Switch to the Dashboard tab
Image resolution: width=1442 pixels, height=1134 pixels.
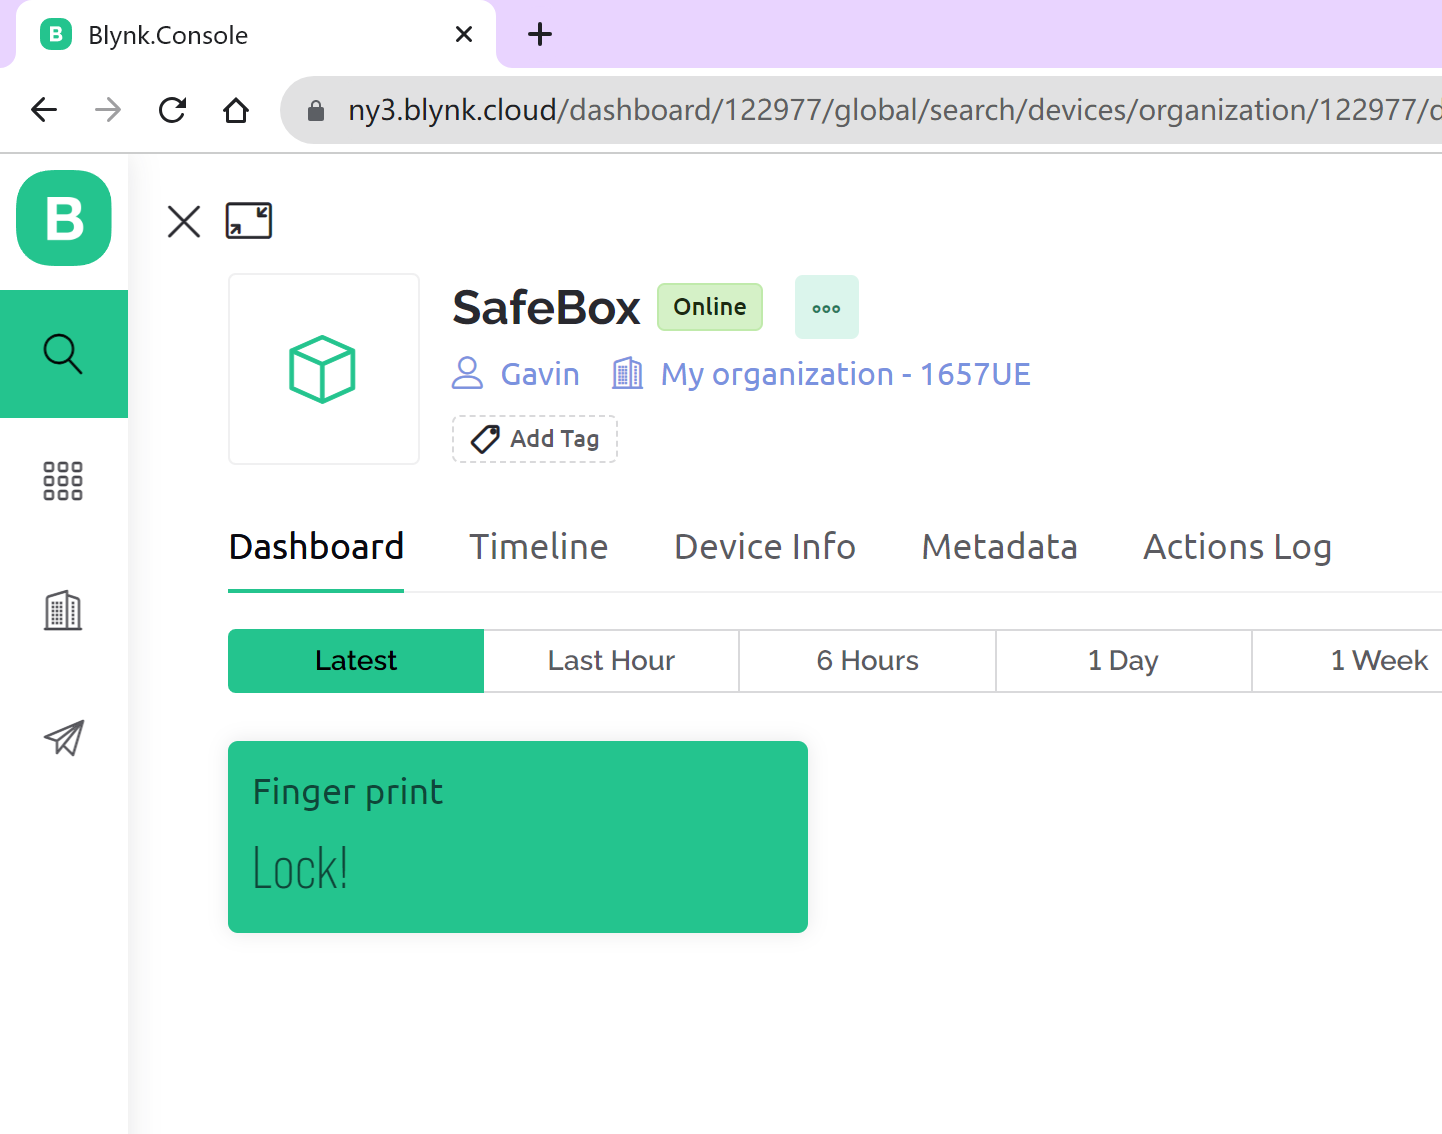(316, 547)
